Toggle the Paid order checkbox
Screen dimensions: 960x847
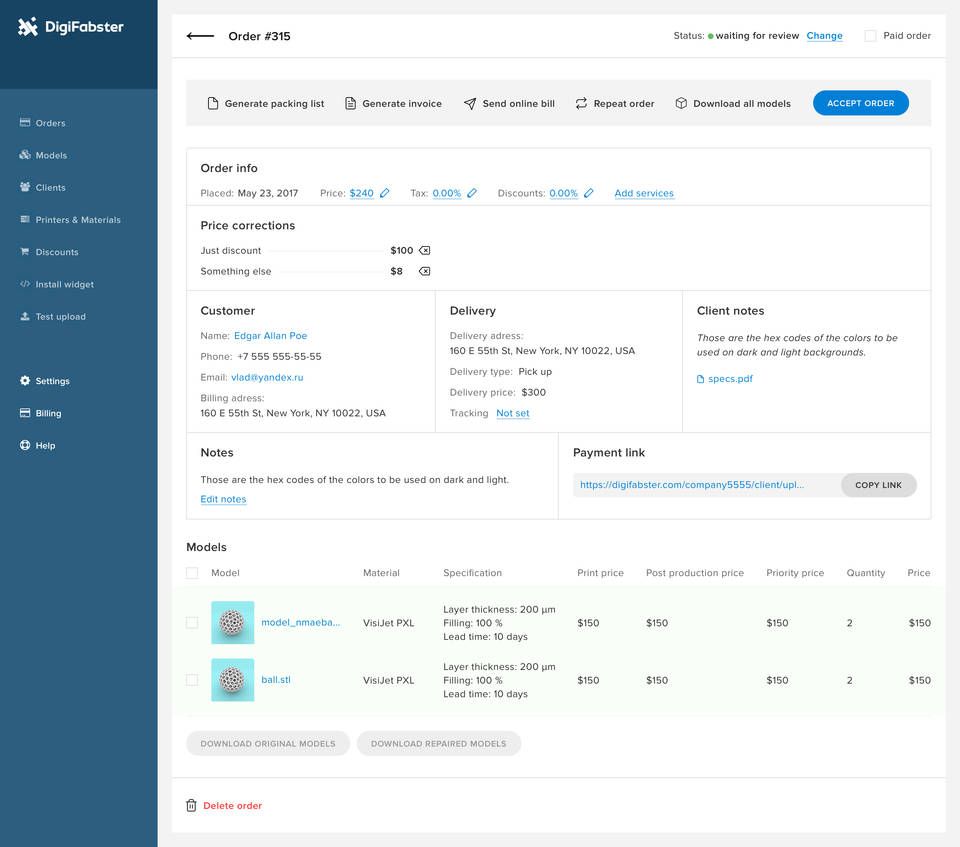[870, 36]
